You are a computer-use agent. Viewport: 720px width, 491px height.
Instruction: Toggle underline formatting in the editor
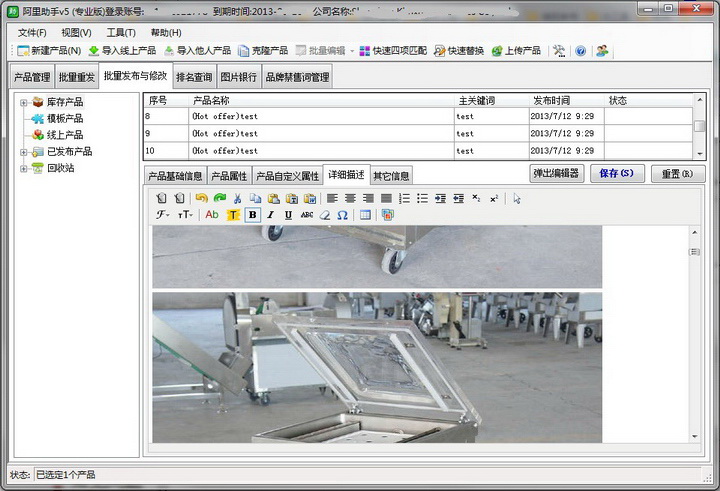click(288, 215)
